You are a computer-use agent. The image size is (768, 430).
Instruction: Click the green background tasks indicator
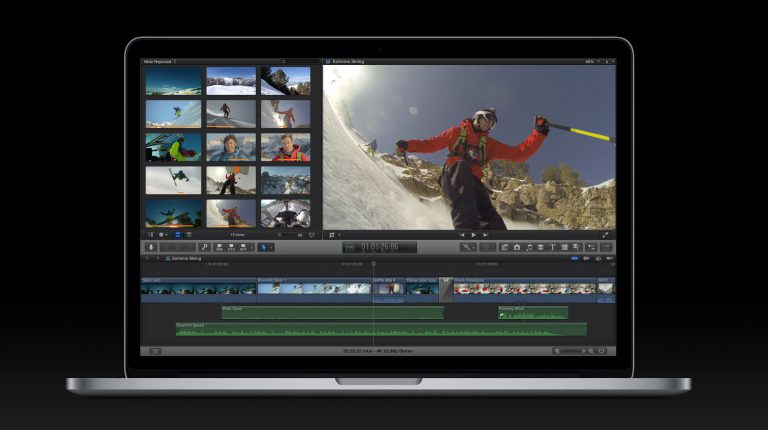point(350,248)
